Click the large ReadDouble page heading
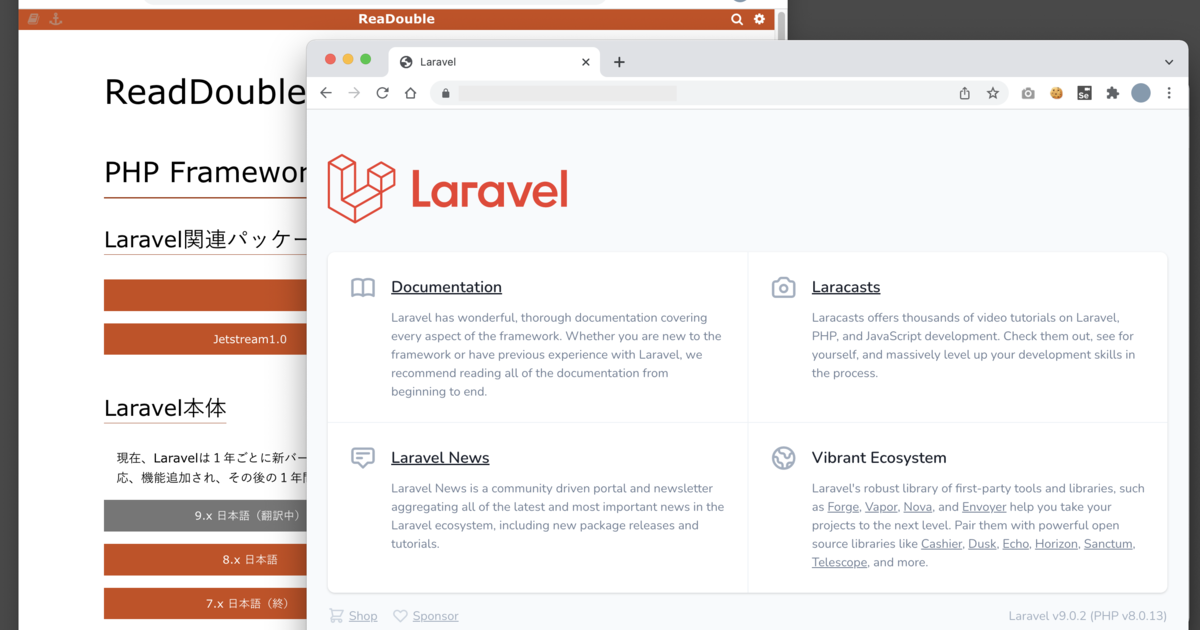The height and width of the screenshot is (630, 1200). (x=205, y=92)
